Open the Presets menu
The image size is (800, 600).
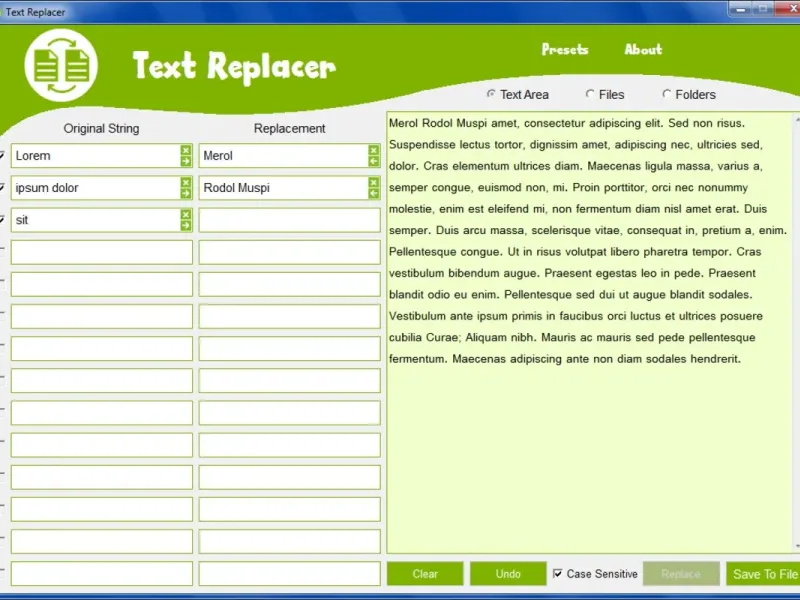coord(565,49)
